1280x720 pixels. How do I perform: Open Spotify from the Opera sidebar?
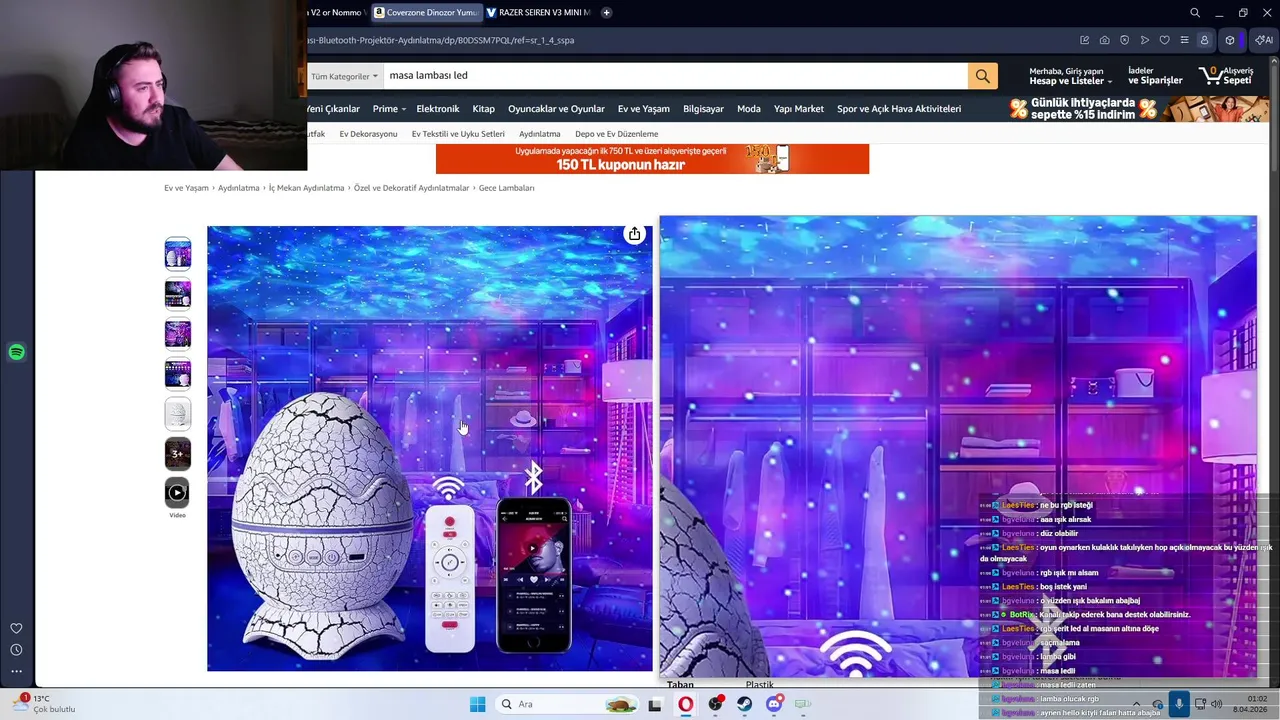(16, 352)
